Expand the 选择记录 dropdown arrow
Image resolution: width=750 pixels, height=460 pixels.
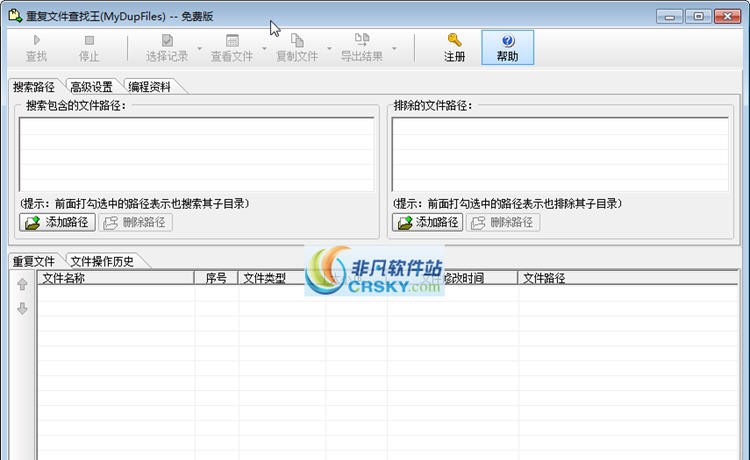pos(199,48)
